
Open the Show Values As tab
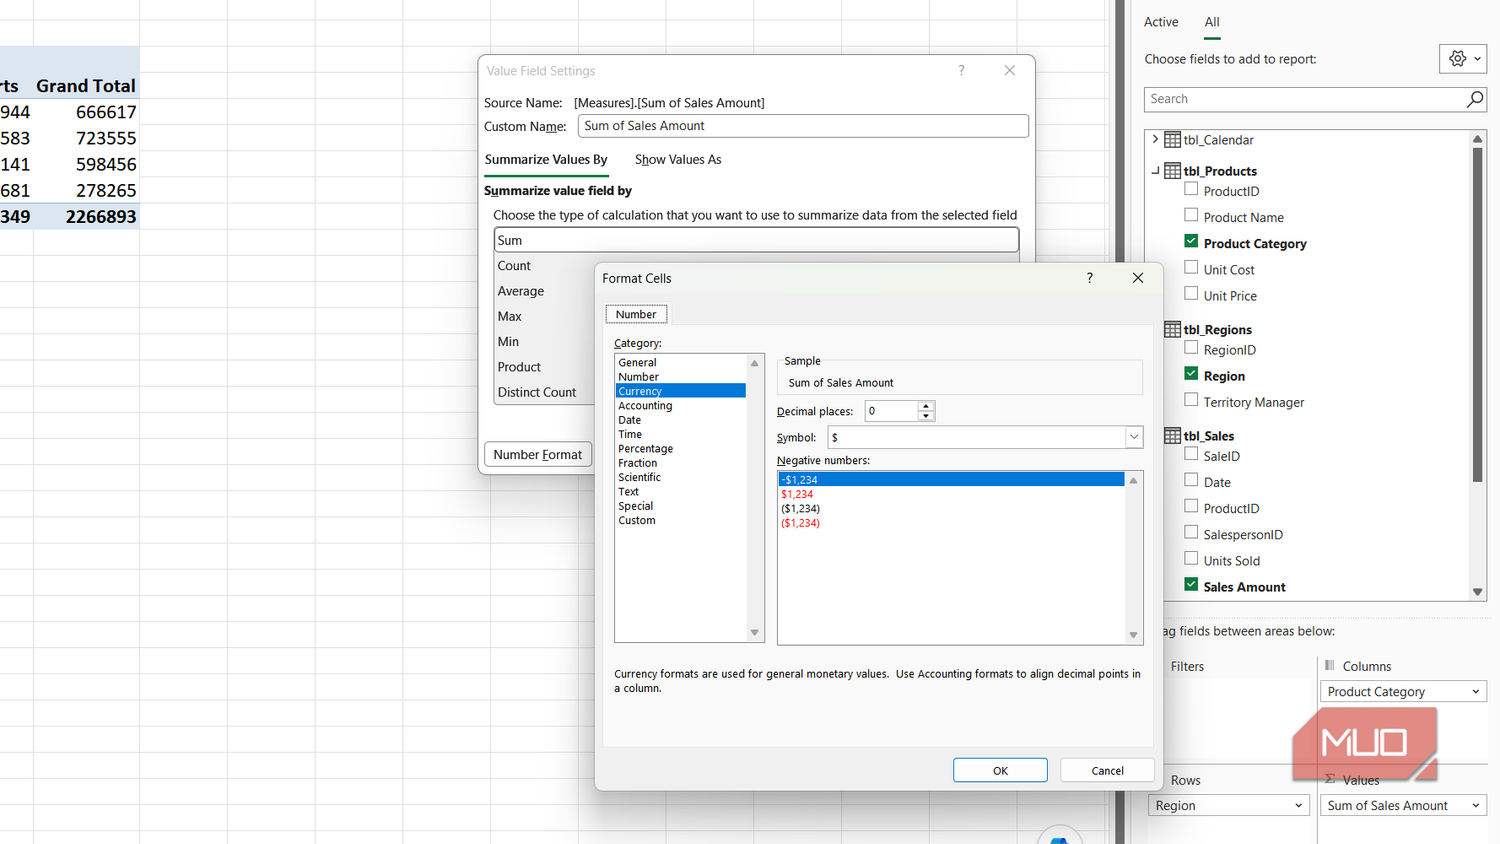coord(678,160)
